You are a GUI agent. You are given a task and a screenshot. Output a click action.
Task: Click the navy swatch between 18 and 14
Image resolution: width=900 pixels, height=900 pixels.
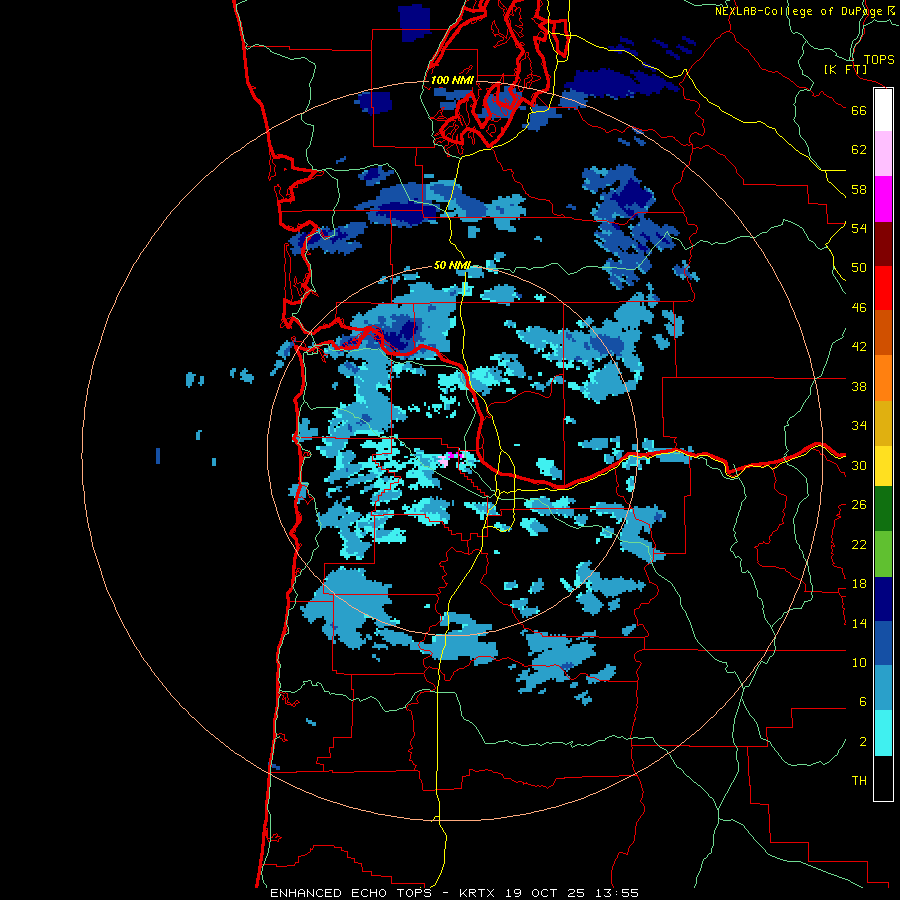click(x=883, y=599)
